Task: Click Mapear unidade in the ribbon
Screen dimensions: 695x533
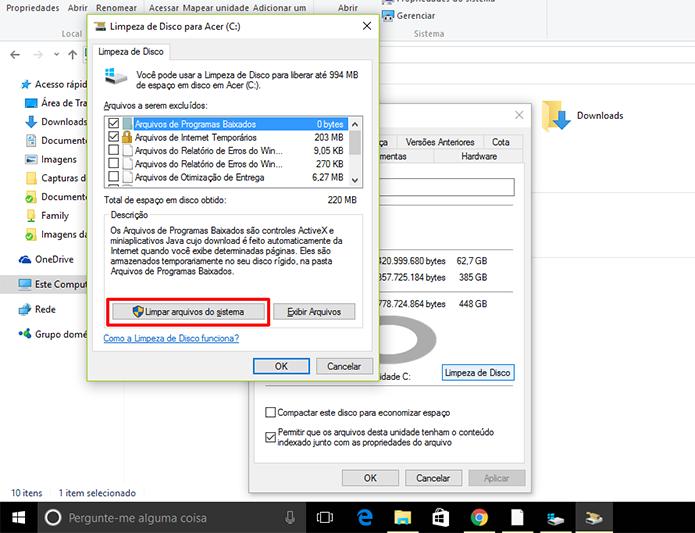Action: coord(216,8)
